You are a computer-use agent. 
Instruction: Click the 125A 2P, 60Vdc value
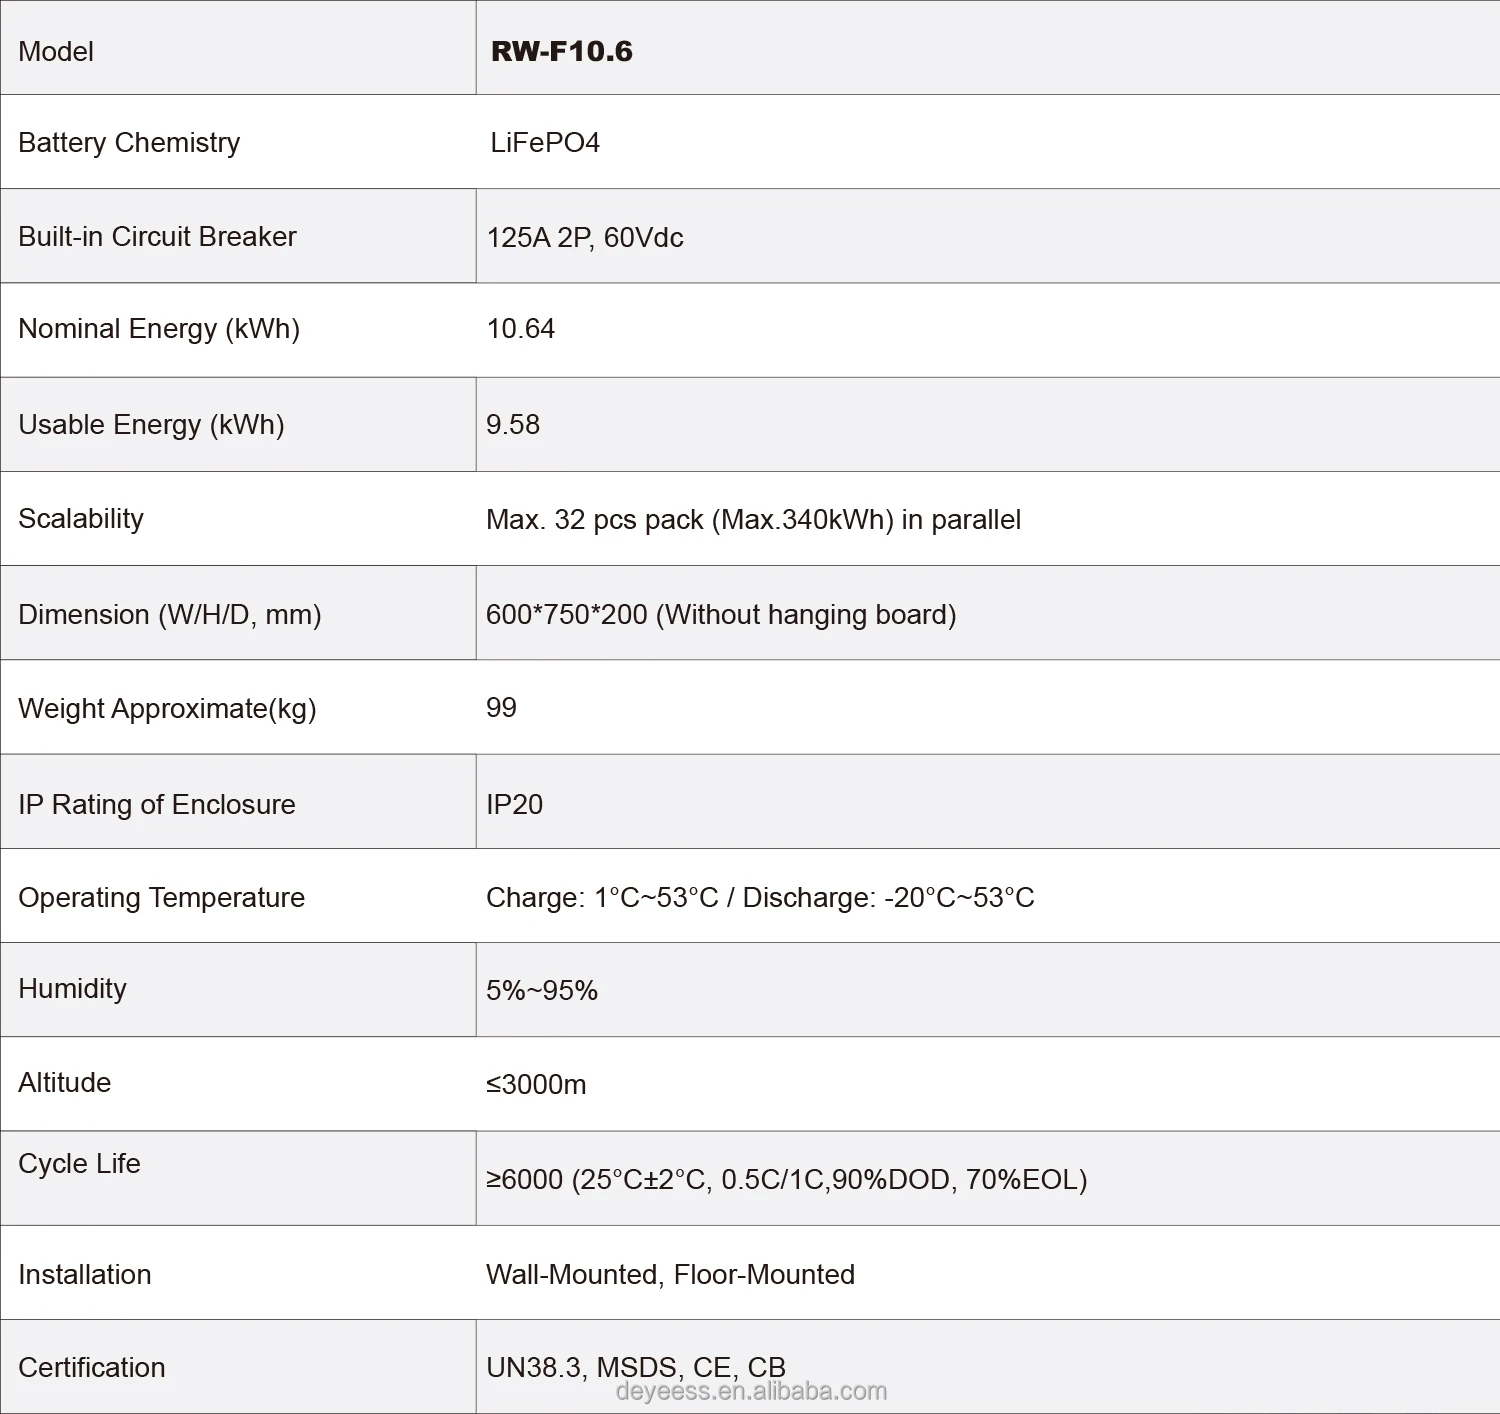pos(585,238)
